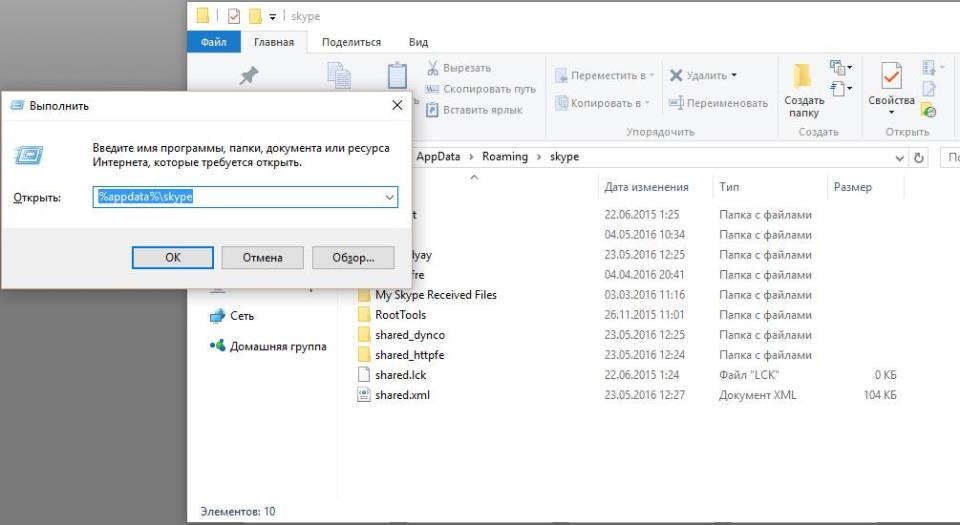The image size is (960, 525).
Task: Click the Paste shortcut (Вставить ярлык) icon
Action: 433,110
